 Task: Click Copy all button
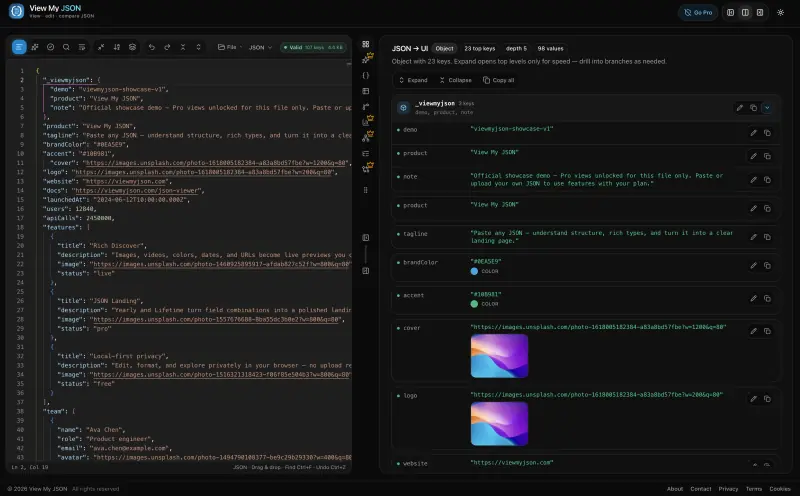pos(498,80)
